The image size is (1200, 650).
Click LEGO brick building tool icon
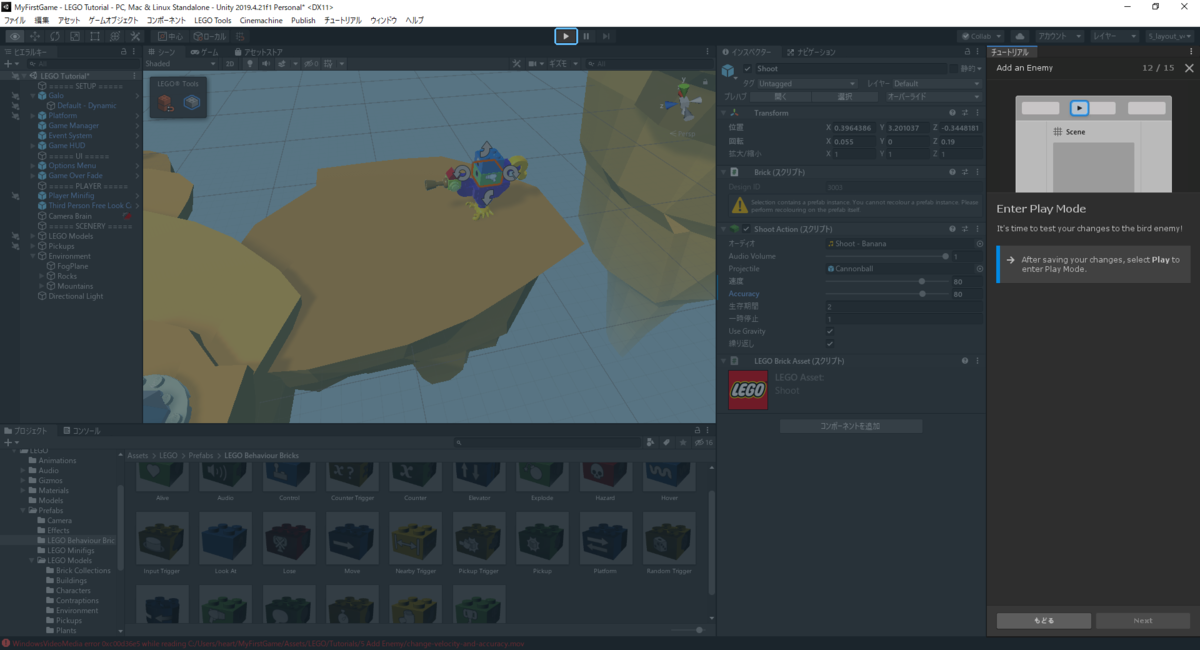click(x=167, y=103)
